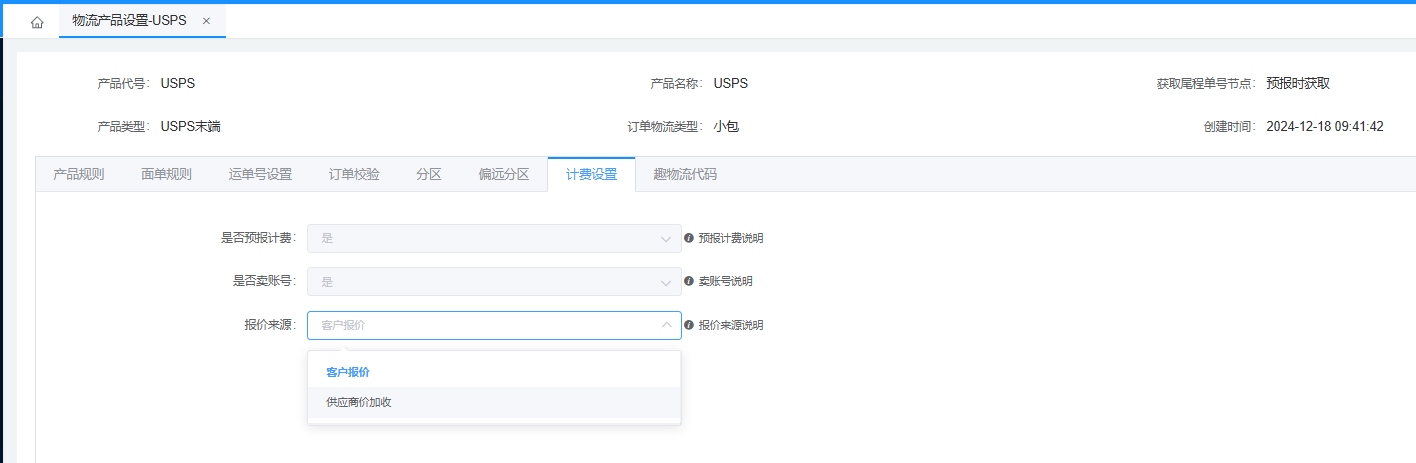Image resolution: width=1416 pixels, height=463 pixels.
Task: Switch to the 分区 tab
Action: (429, 174)
